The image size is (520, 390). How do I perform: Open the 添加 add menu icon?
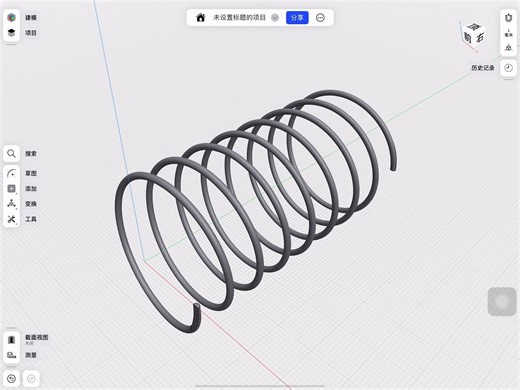click(x=11, y=189)
